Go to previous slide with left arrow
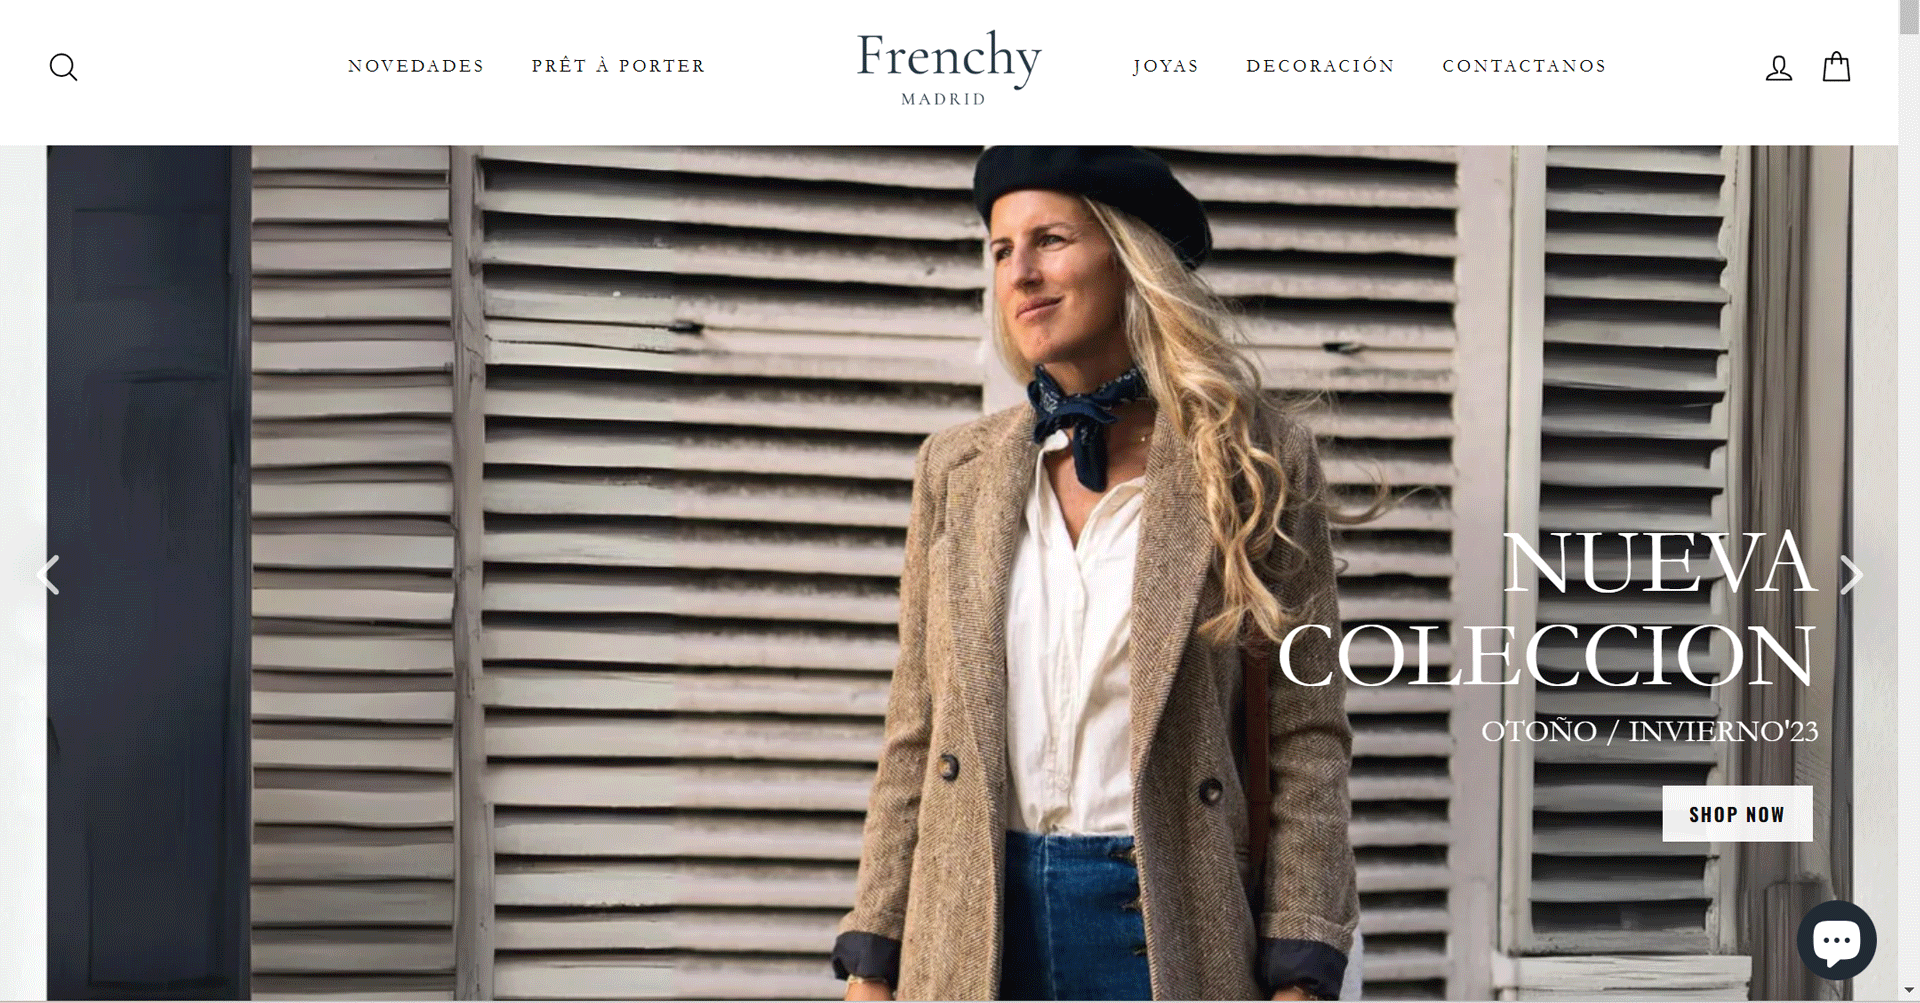This screenshot has width=1920, height=1003. (48, 575)
